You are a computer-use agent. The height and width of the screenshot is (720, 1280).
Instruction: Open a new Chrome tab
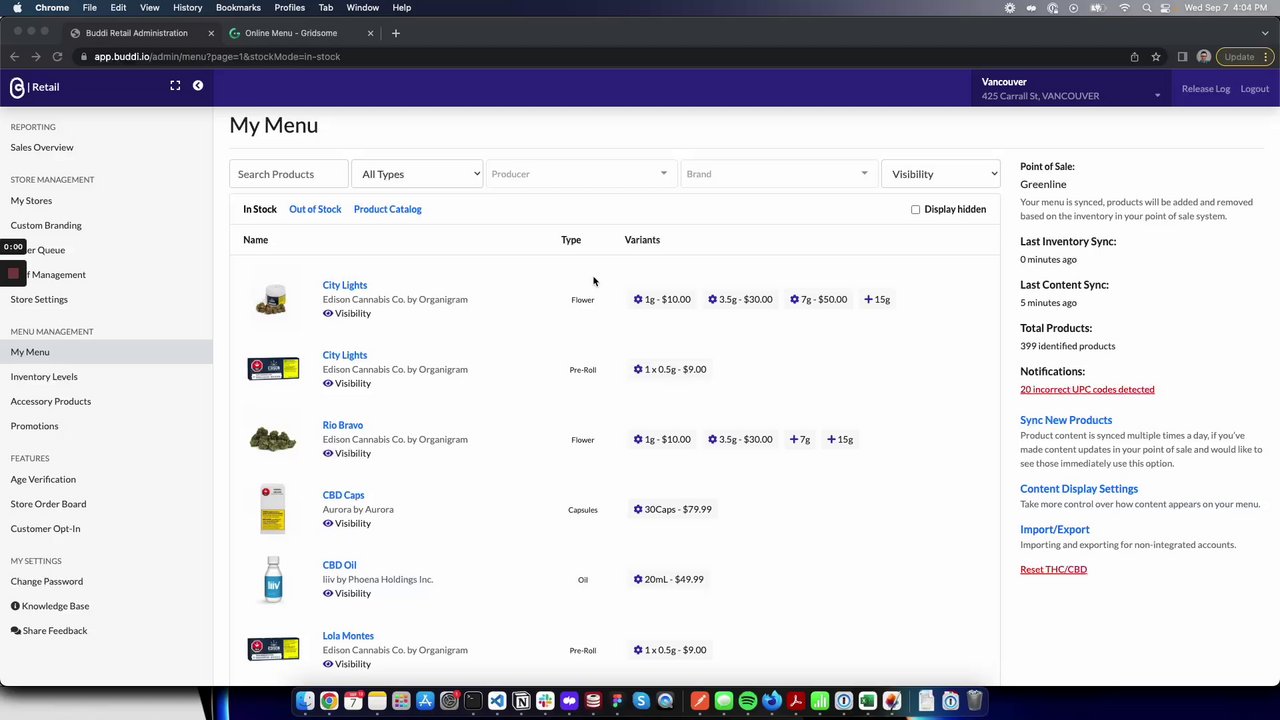[x=396, y=33]
